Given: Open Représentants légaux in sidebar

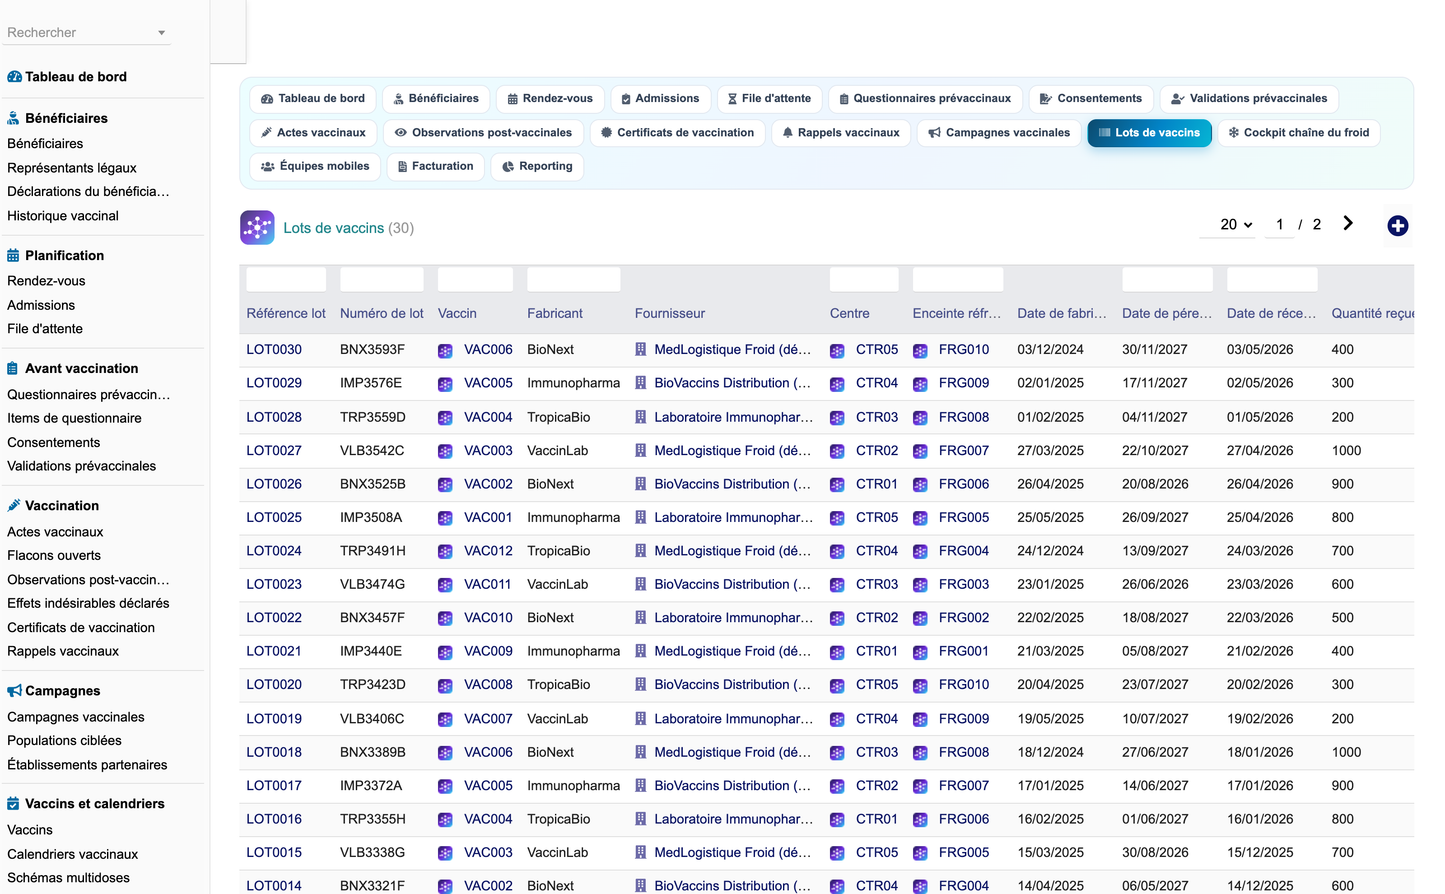Looking at the screenshot, I should tap(72, 168).
